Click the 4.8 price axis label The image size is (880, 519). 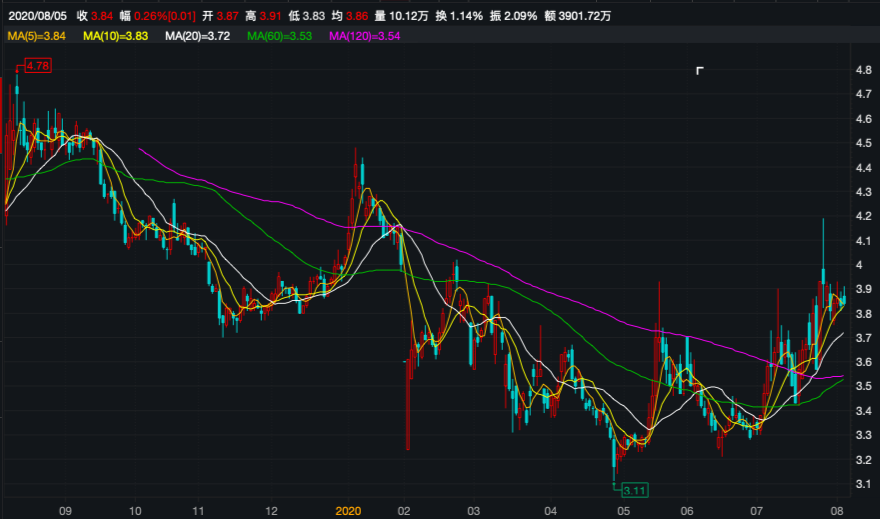[x=864, y=70]
